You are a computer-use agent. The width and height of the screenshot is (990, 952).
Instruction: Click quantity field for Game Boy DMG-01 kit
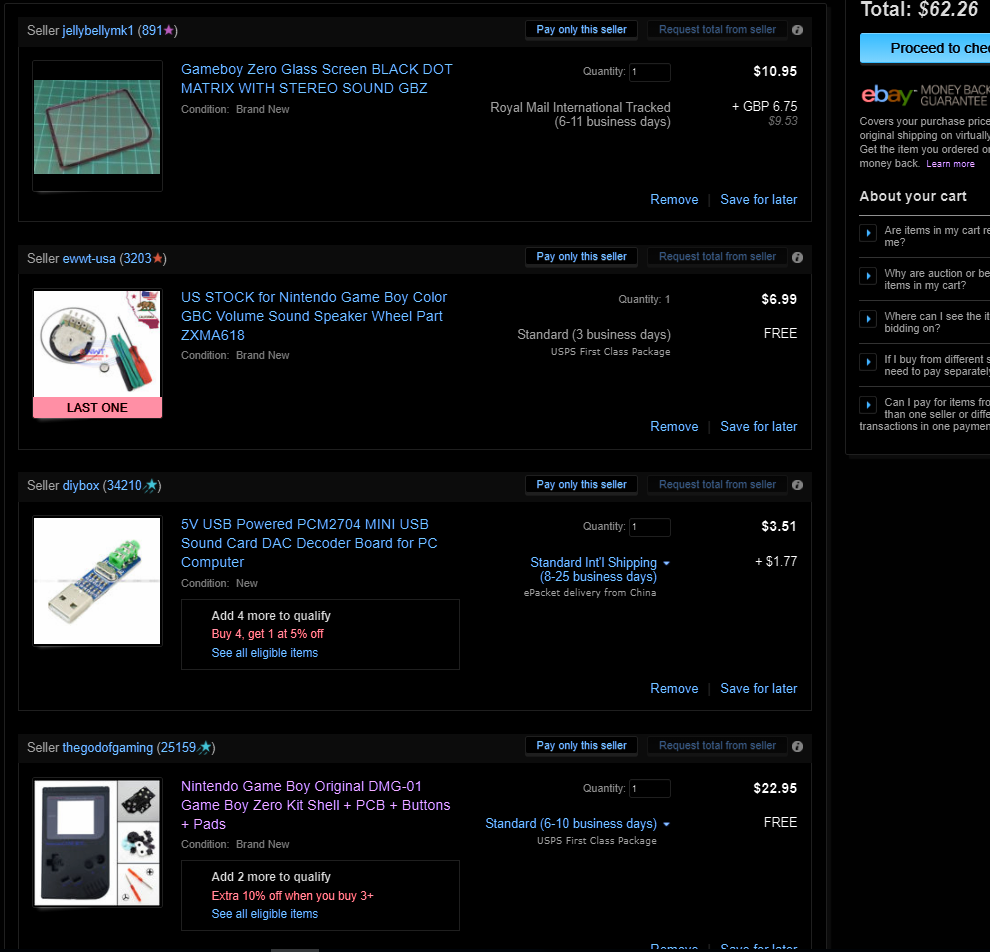point(650,788)
